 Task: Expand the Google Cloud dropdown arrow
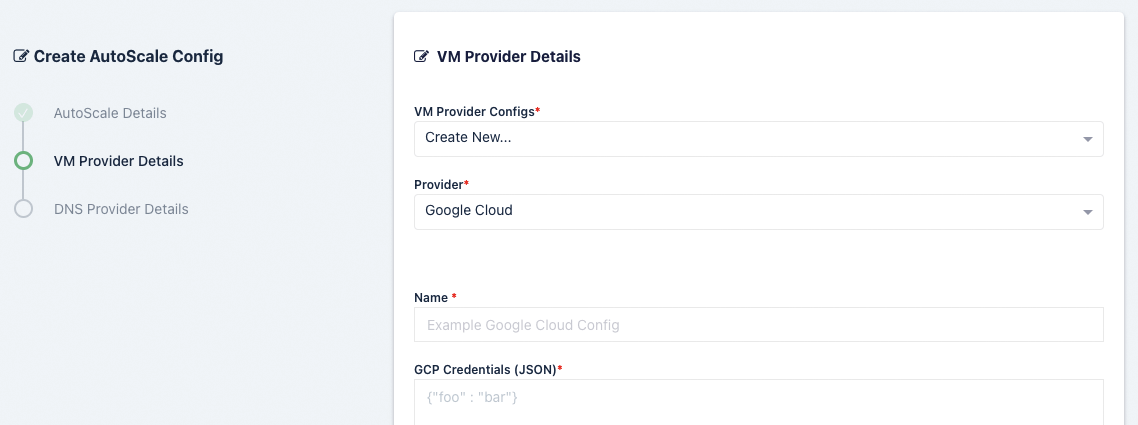click(1088, 211)
